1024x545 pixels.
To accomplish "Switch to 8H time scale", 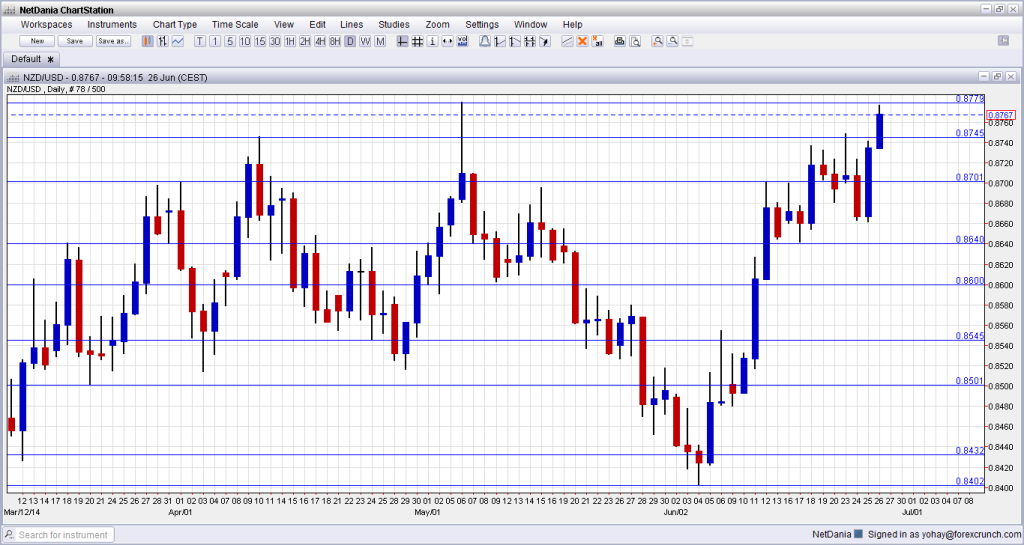I will tap(335, 41).
